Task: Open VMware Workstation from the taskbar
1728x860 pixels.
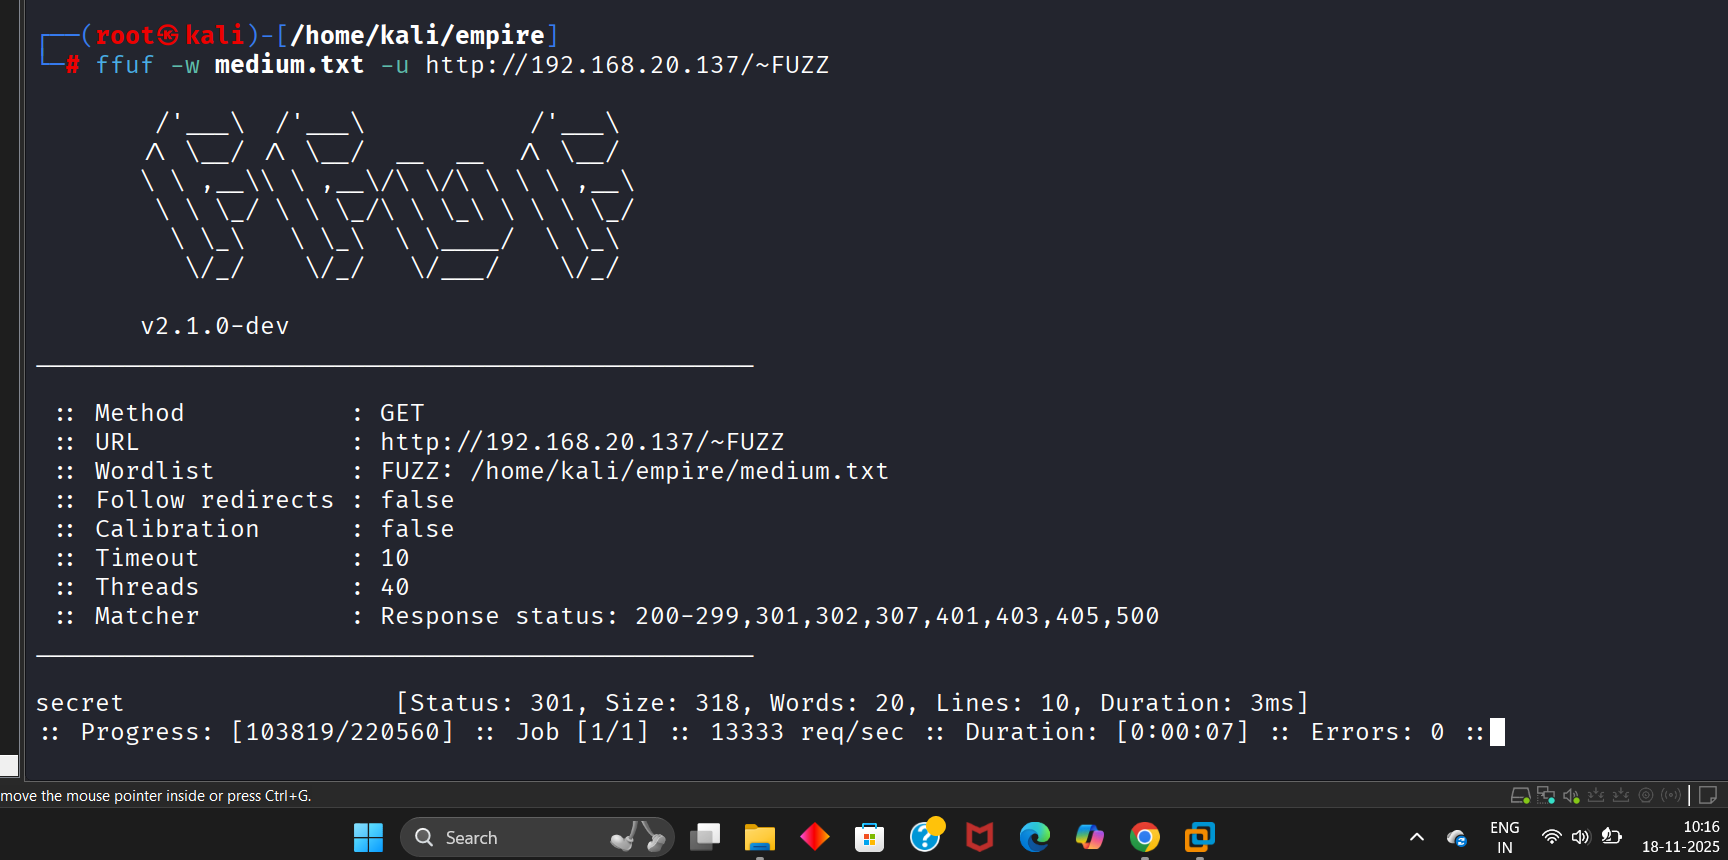Action: [x=1199, y=837]
